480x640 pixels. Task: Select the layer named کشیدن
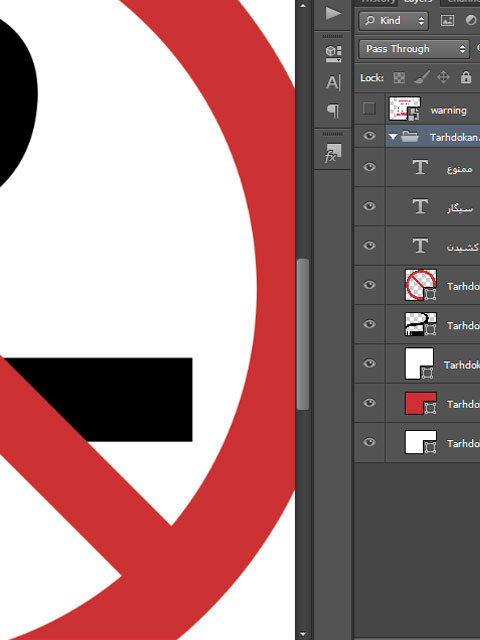462,247
